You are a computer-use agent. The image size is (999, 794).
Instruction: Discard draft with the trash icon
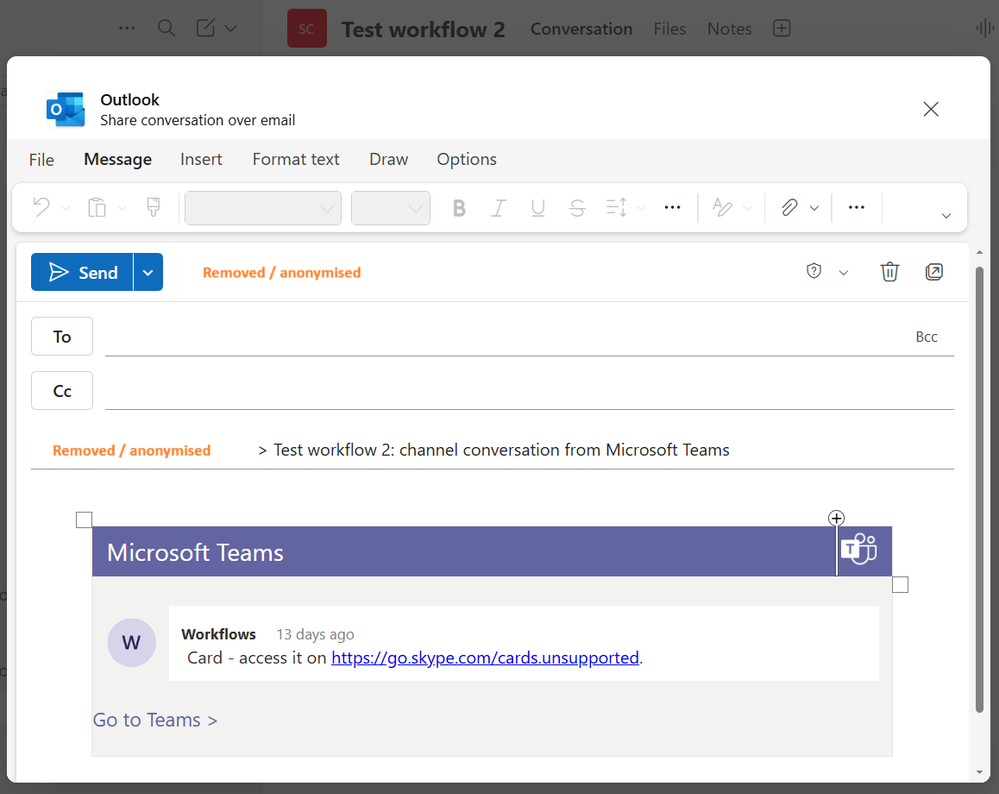click(889, 272)
